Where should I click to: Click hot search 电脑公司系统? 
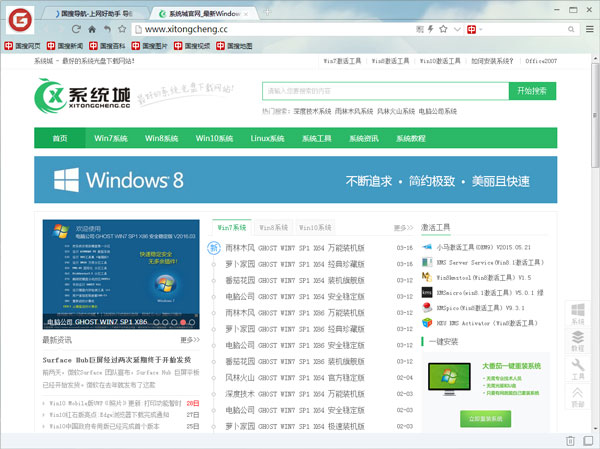pos(438,111)
